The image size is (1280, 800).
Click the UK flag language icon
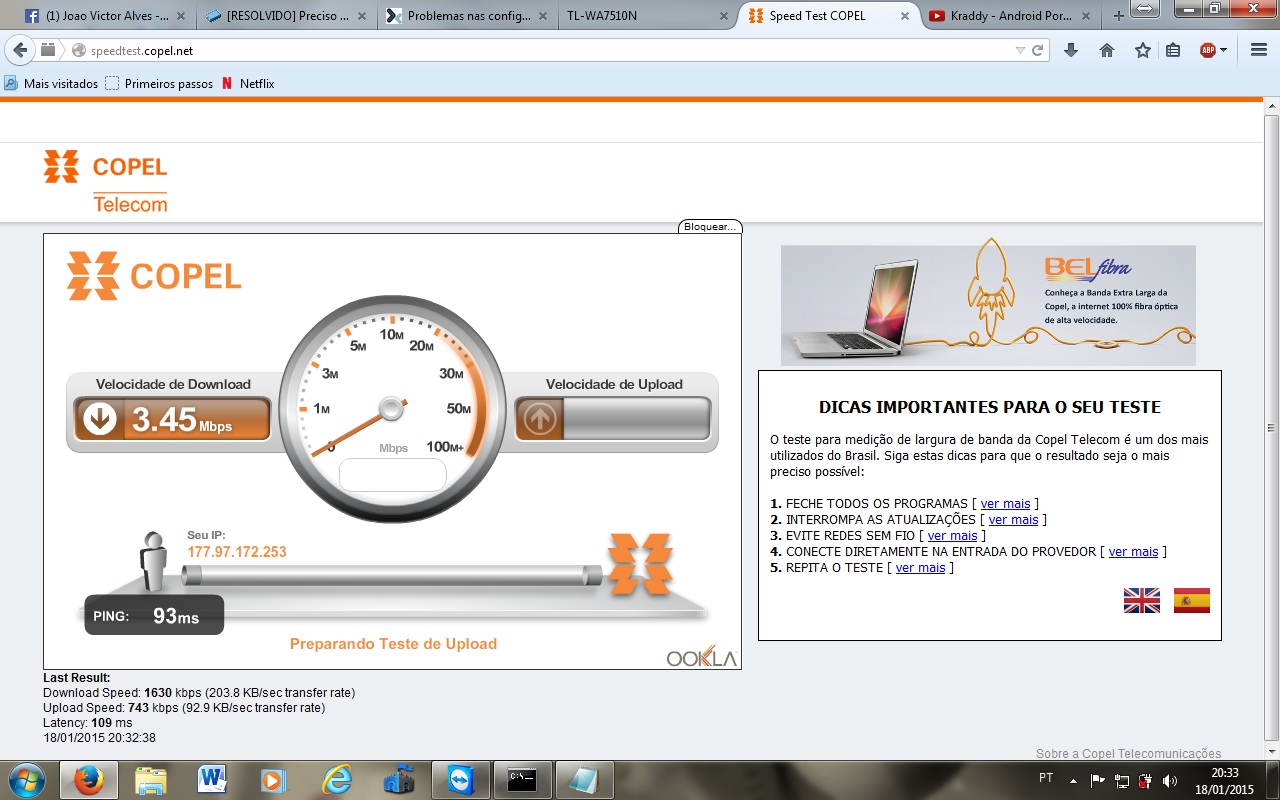[x=1142, y=600]
